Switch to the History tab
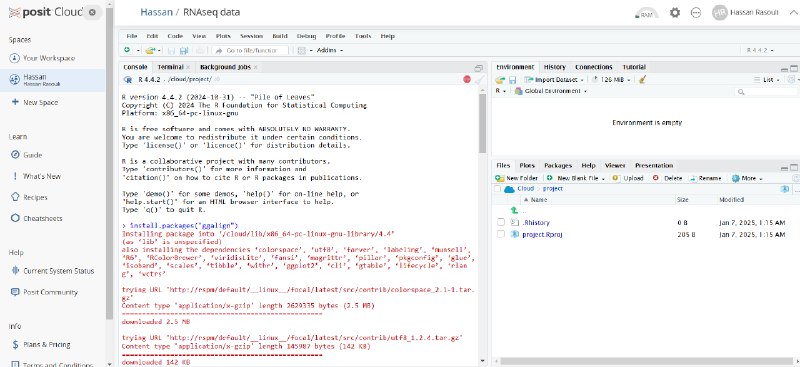 (554, 67)
